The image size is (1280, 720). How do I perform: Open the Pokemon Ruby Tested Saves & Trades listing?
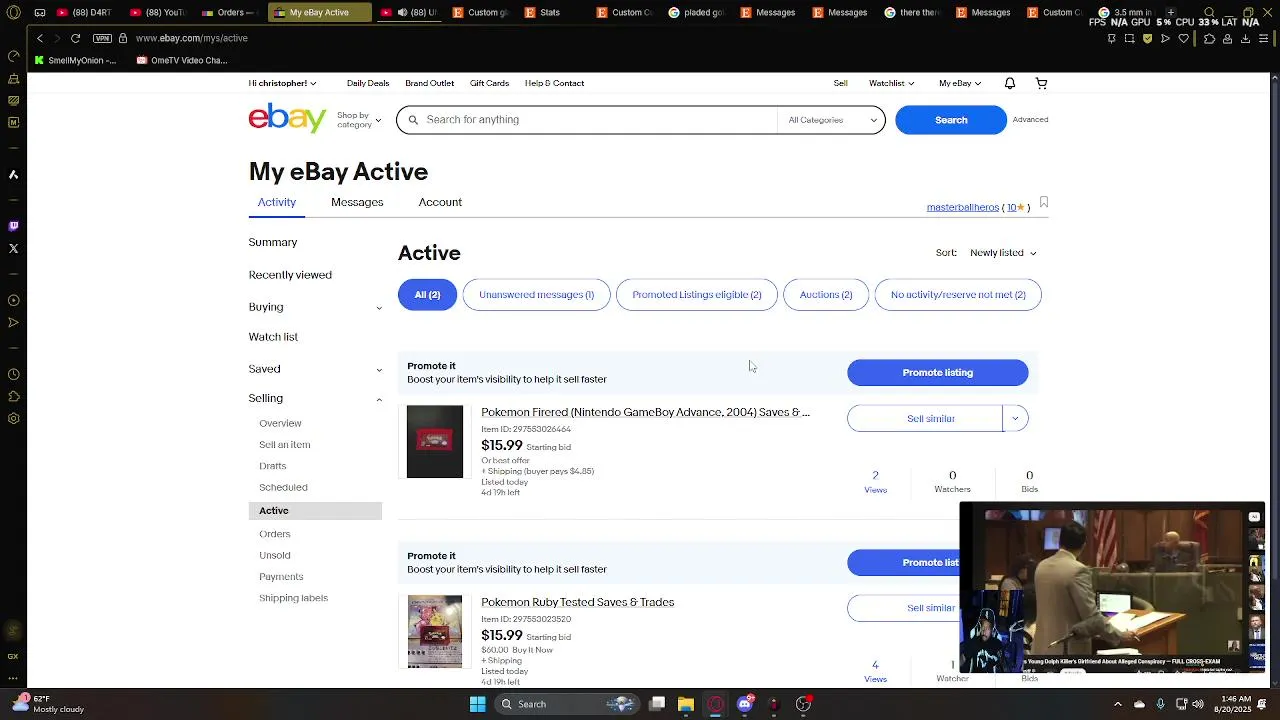click(x=577, y=602)
